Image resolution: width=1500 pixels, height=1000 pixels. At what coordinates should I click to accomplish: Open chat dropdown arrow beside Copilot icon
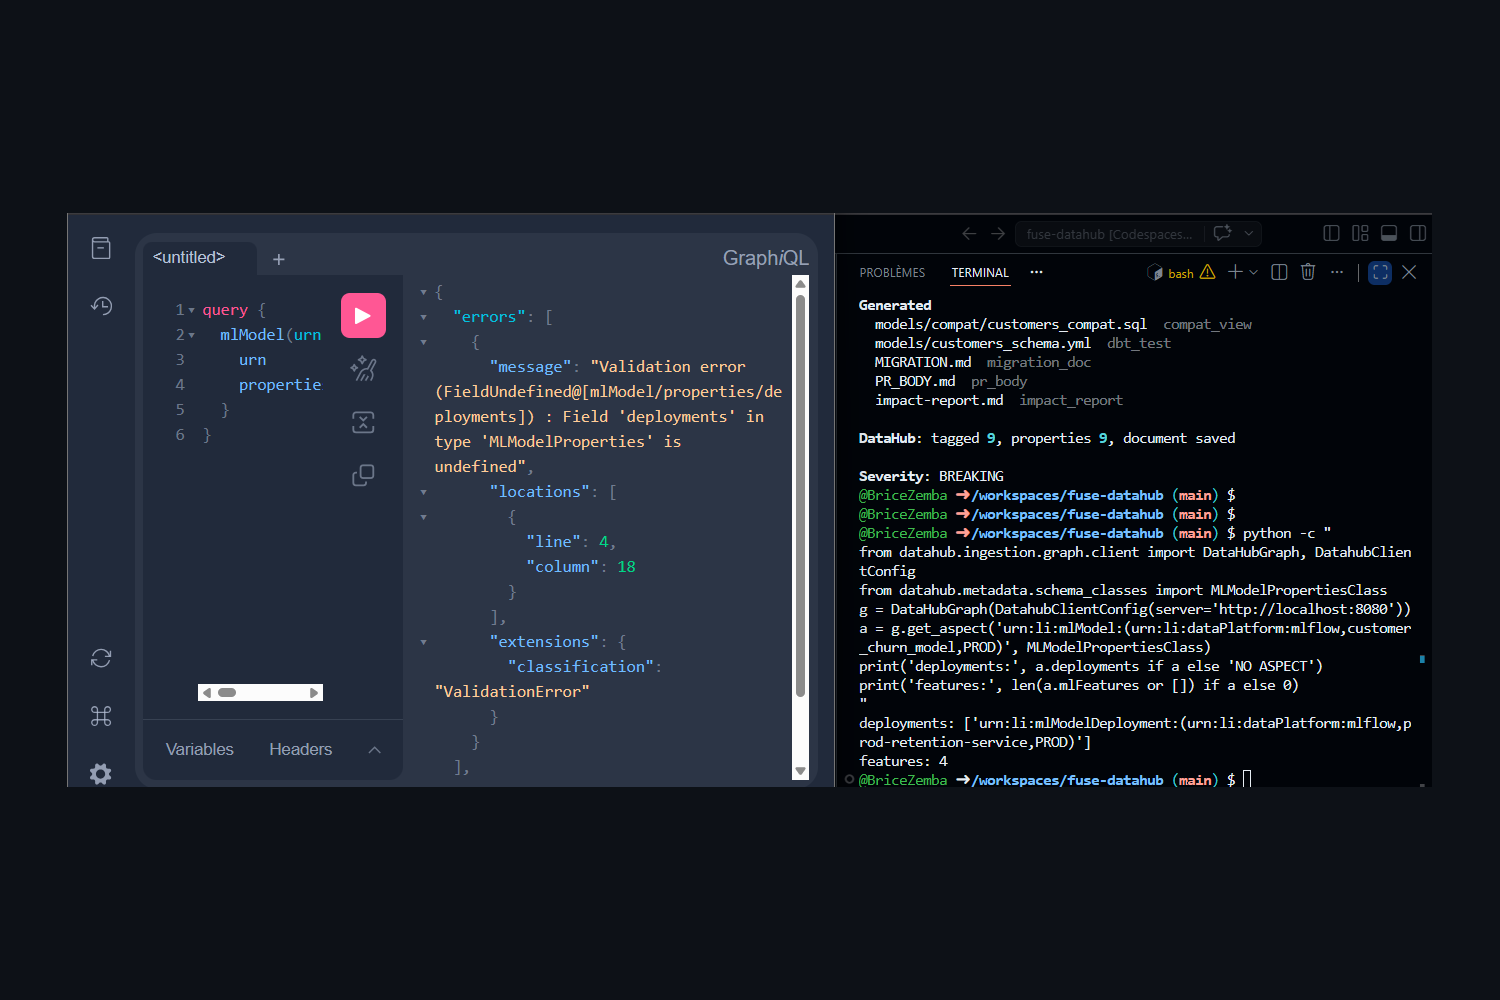tap(1248, 233)
